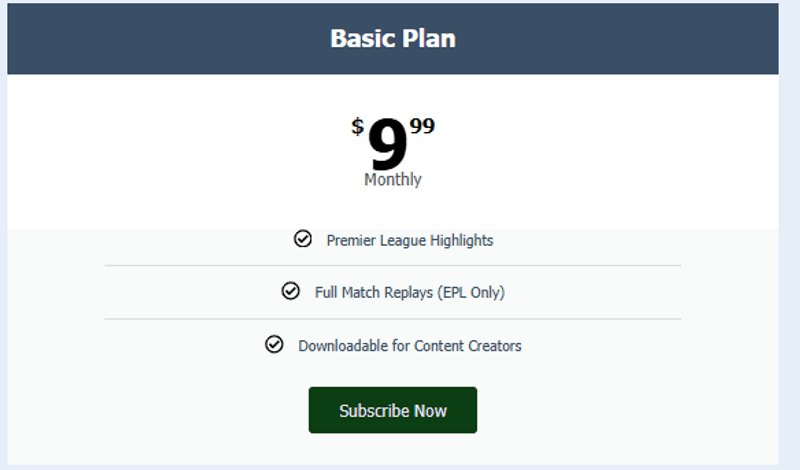
Task: Click the large 9 price digit
Action: tap(387, 145)
